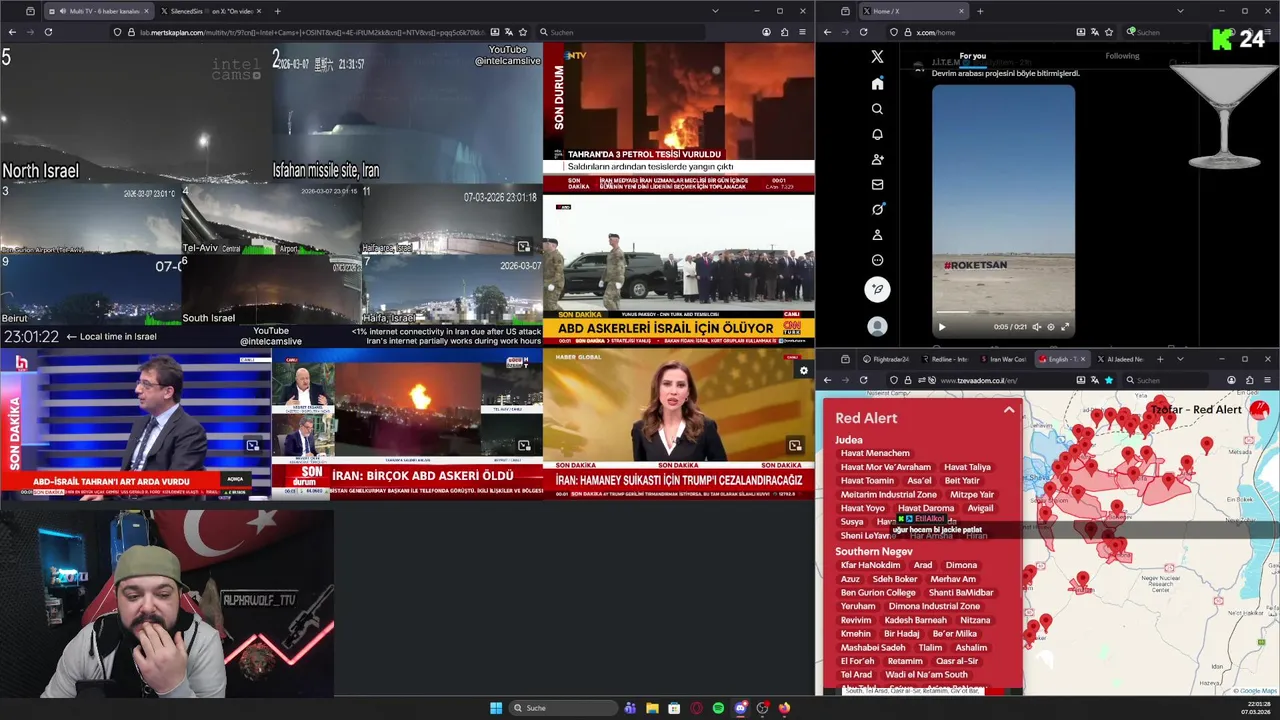List all tabs dropdown in X window
Image resolution: width=1280 pixels, height=720 pixels.
coord(1180,11)
